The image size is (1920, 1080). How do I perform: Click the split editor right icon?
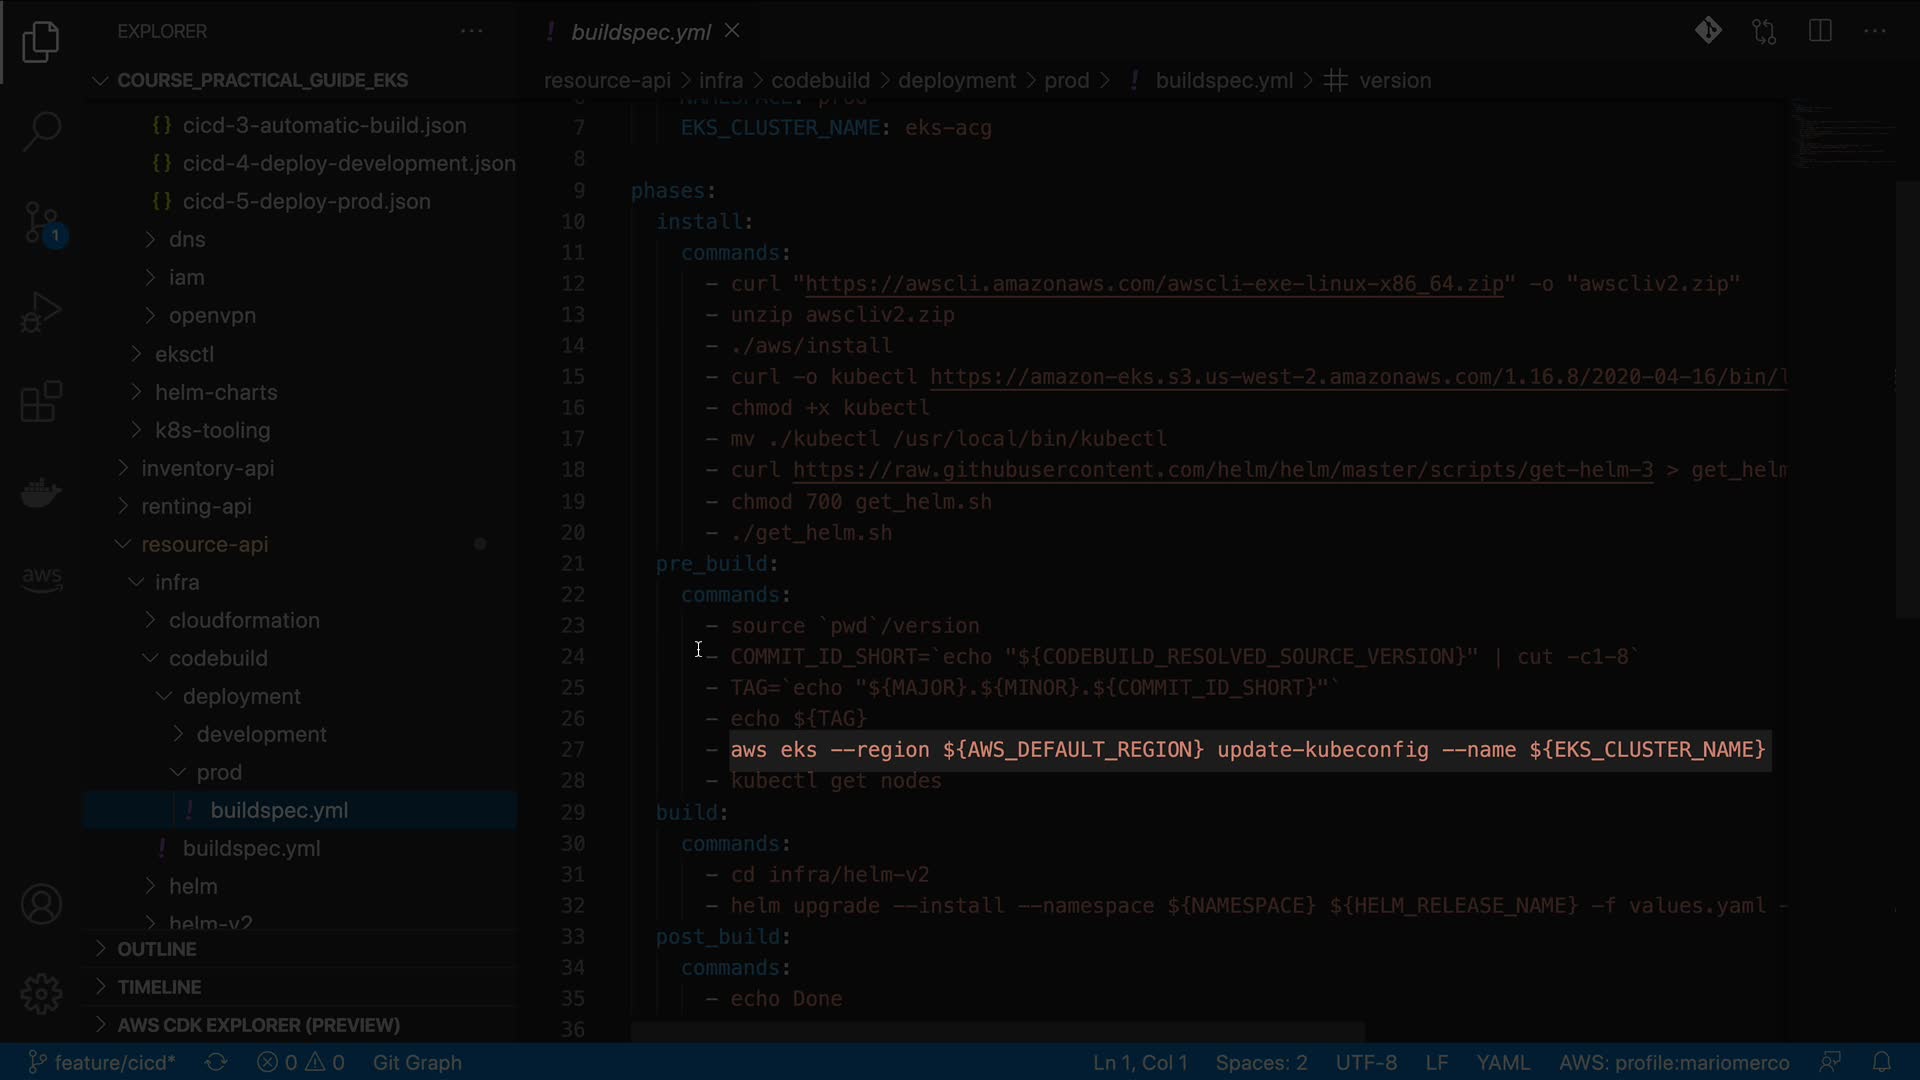pos(1820,31)
